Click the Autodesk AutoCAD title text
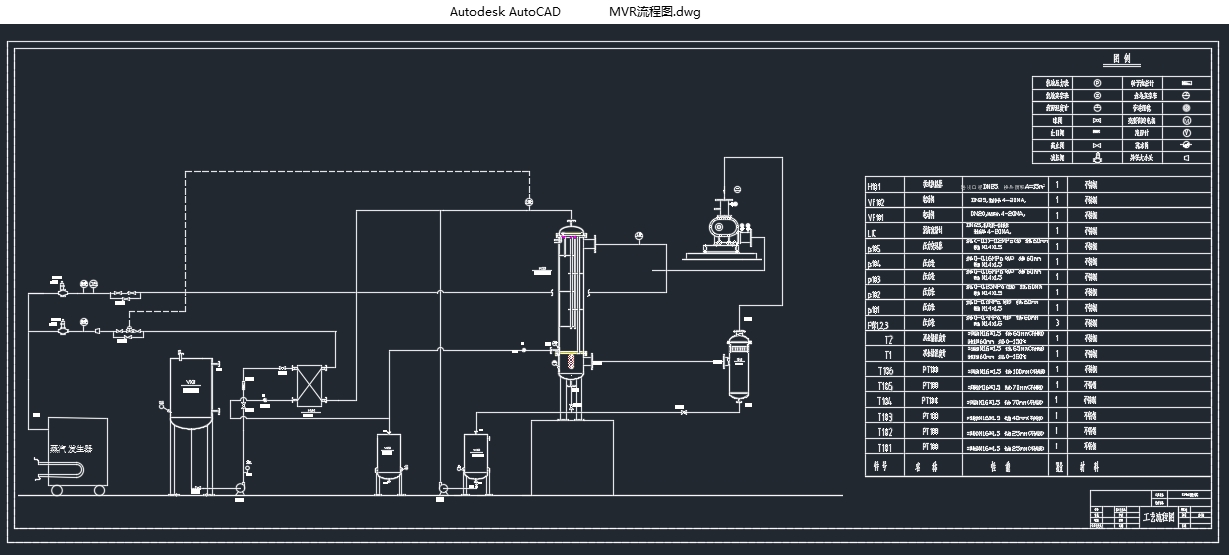The width and height of the screenshot is (1229, 555). 505,12
